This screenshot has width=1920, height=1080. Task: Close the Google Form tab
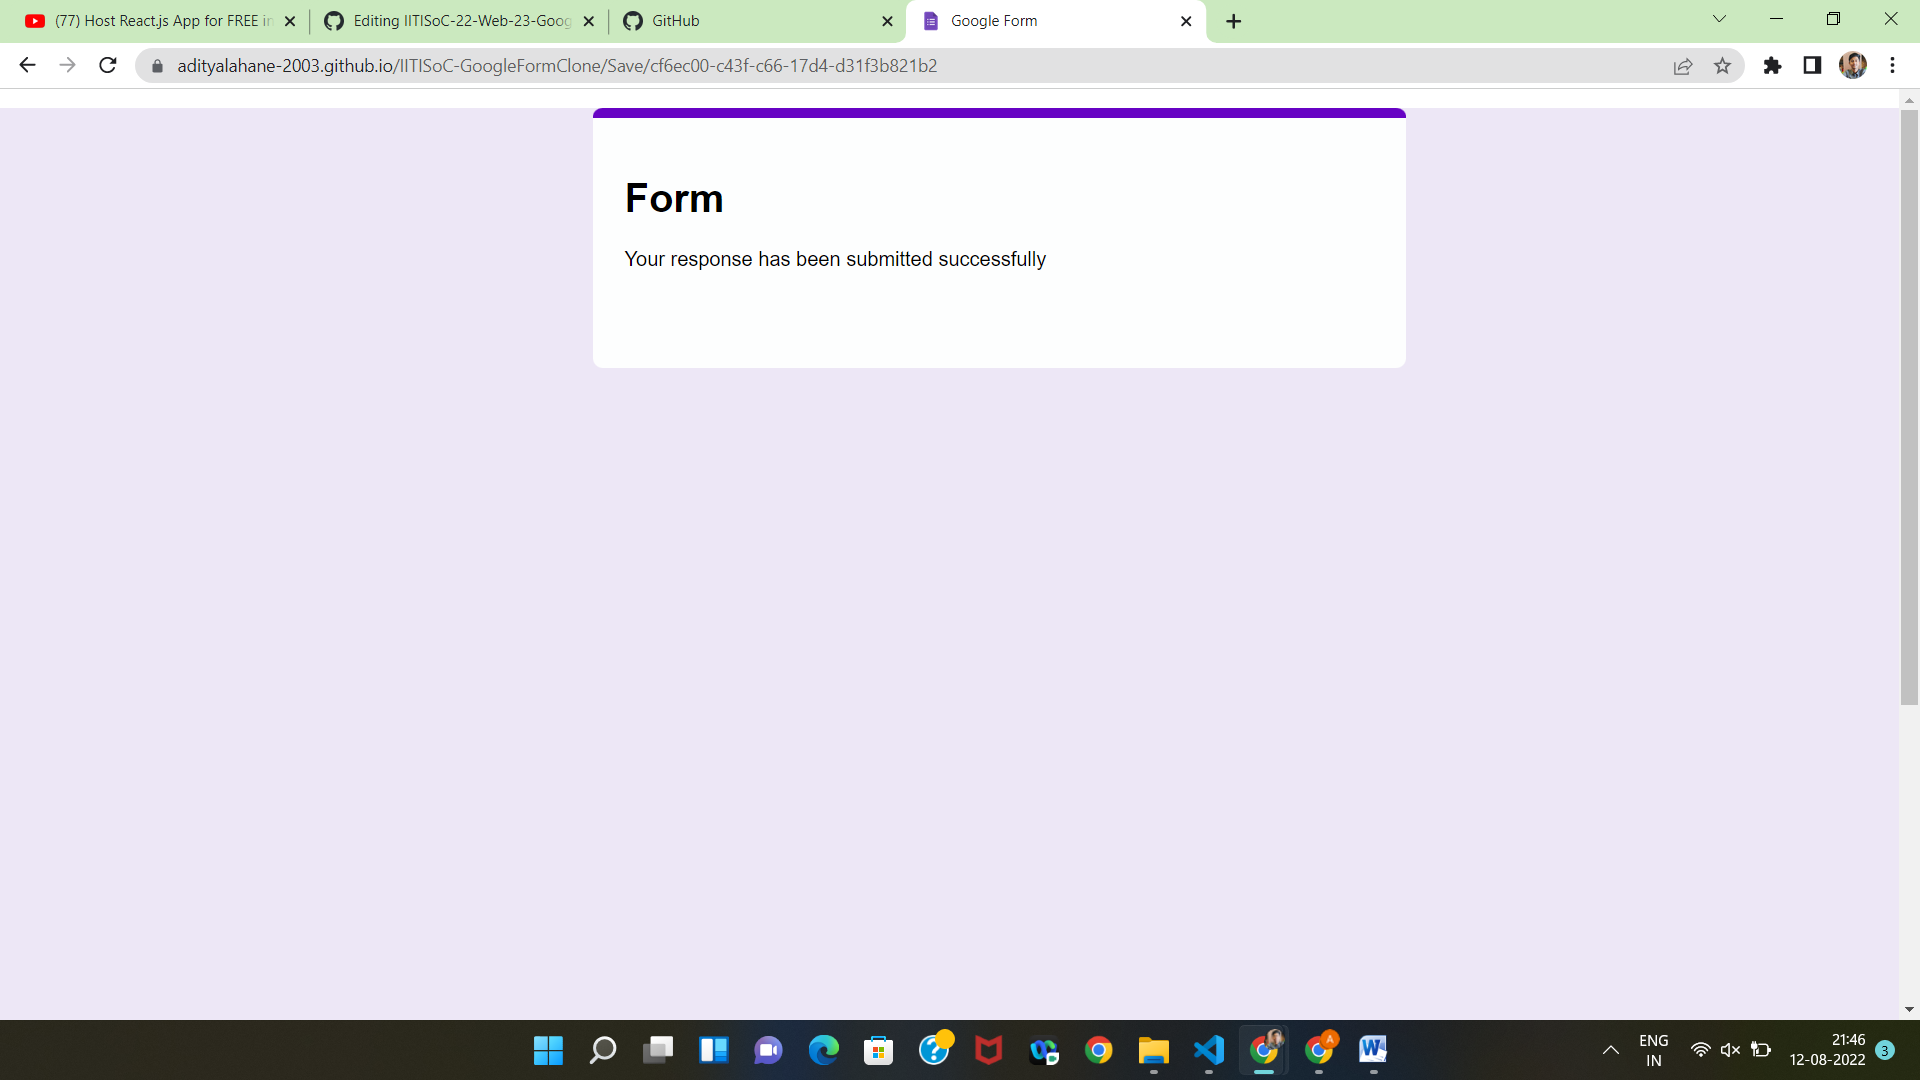click(1186, 21)
